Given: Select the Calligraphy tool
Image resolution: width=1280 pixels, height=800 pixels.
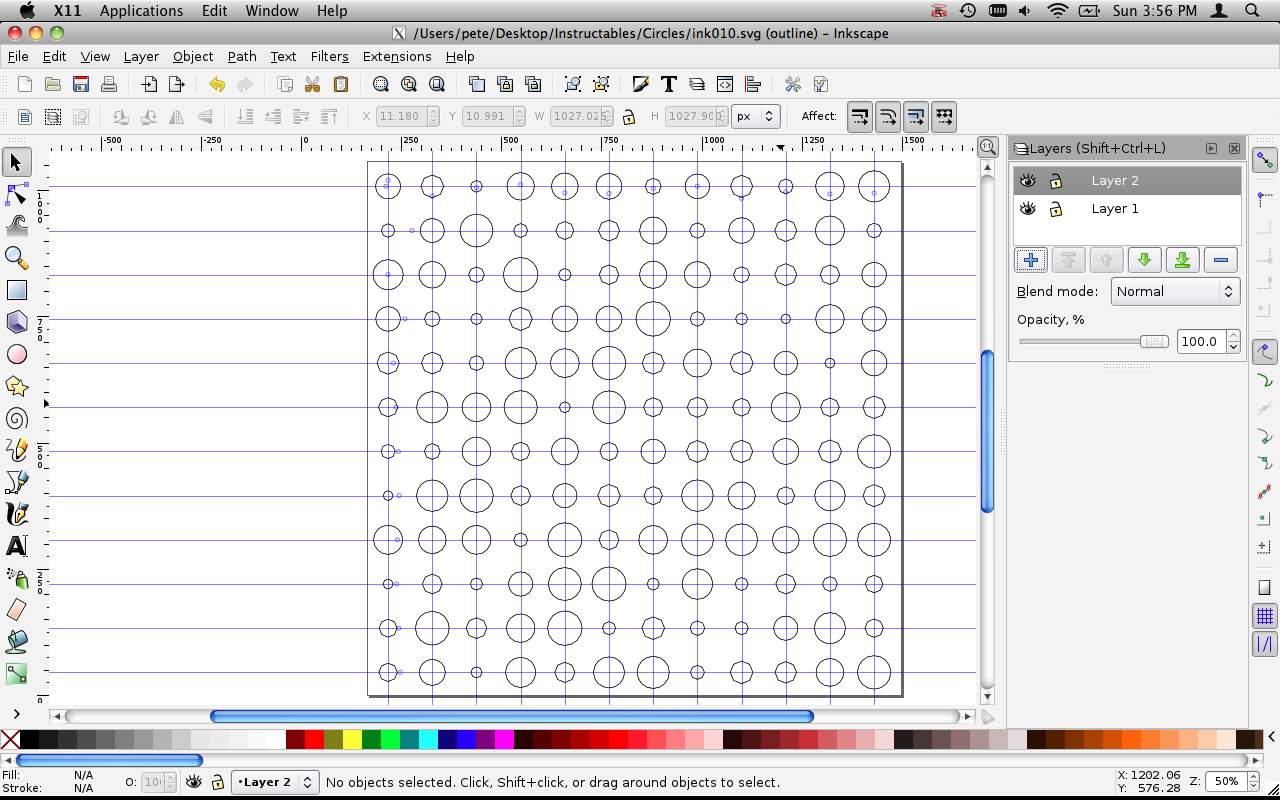Looking at the screenshot, I should (x=16, y=514).
